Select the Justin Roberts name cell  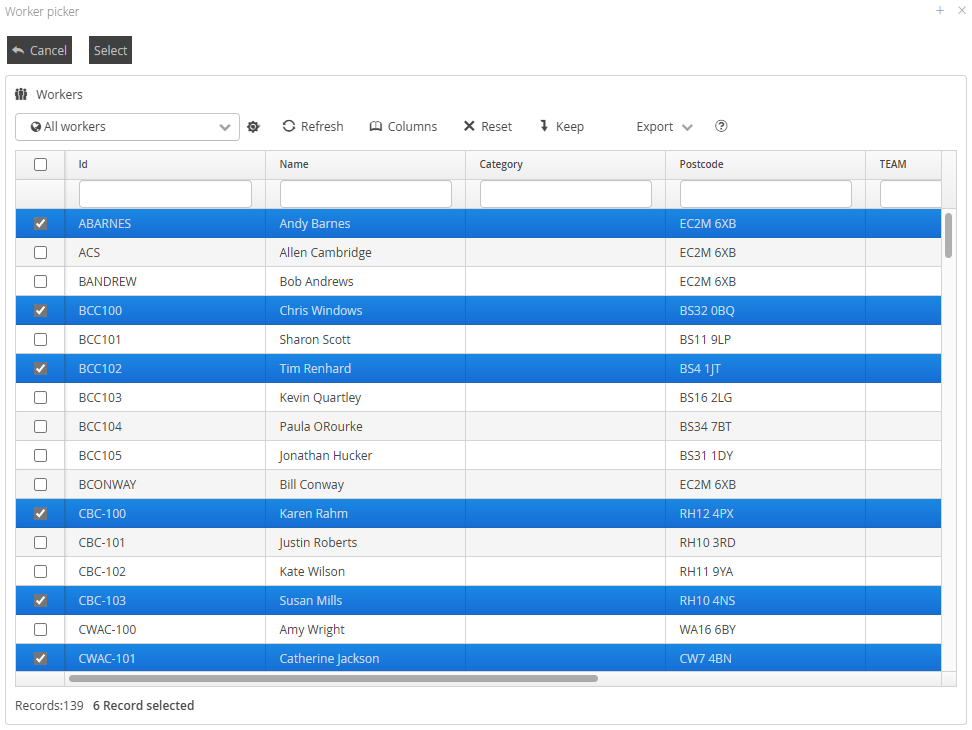(365, 542)
